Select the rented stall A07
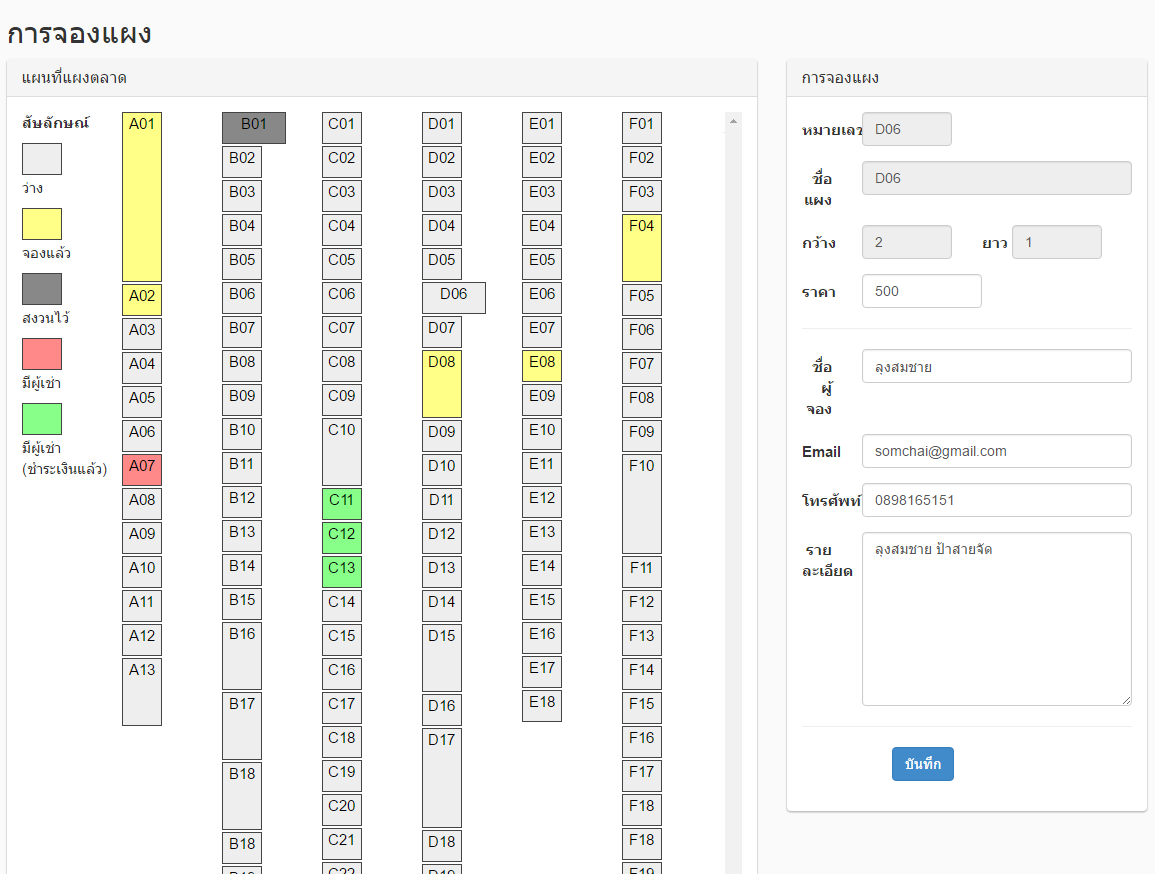The image size is (1155, 874). click(142, 470)
